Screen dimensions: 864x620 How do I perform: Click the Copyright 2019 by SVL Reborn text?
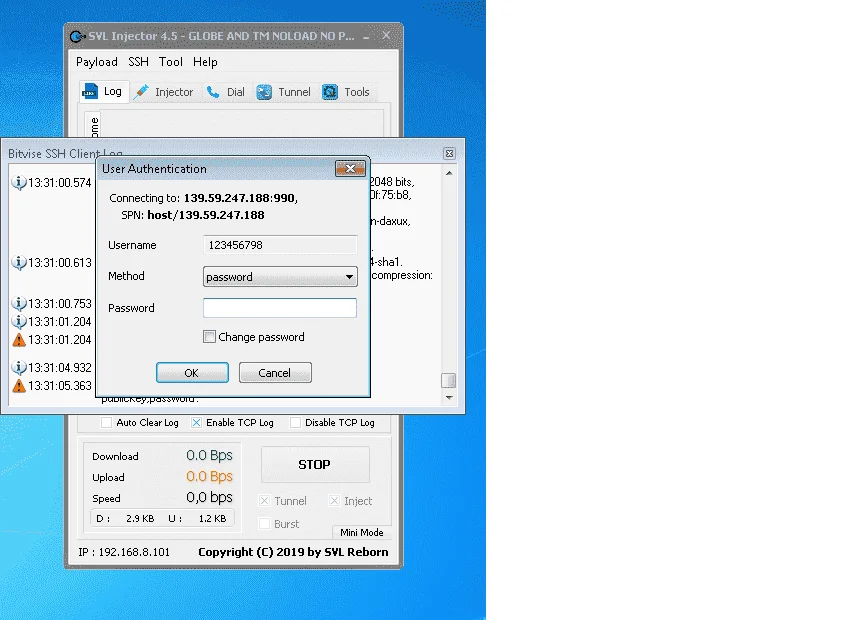tap(293, 552)
